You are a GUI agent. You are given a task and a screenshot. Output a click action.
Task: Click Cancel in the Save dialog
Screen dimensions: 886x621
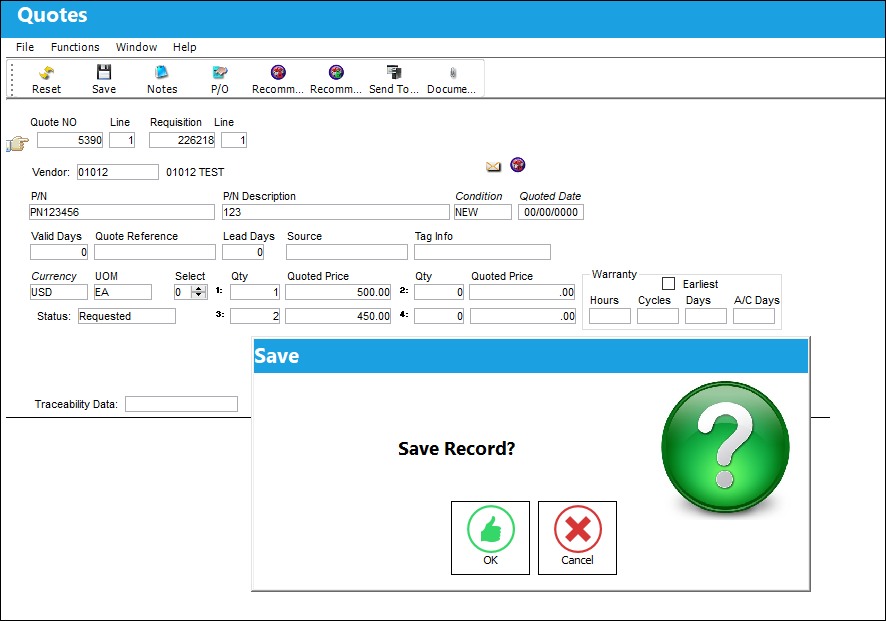(x=577, y=537)
